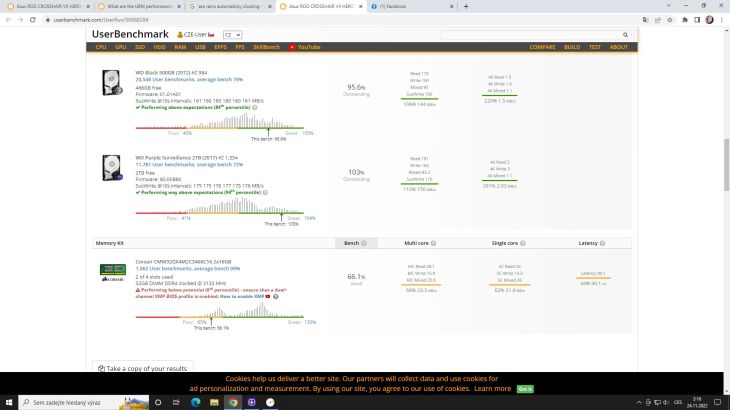
Task: Click info icon after XMP warning
Action: tap(276, 296)
